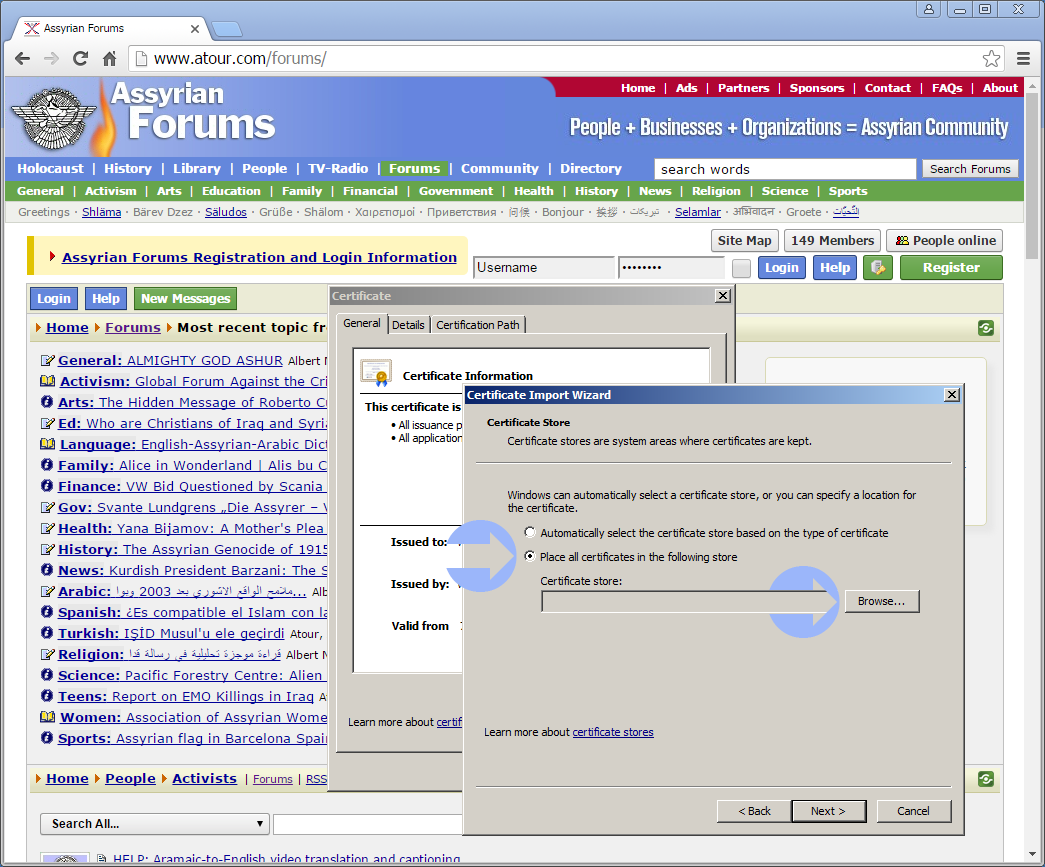The image size is (1045, 867).
Task: Click in the Username input field
Action: (544, 268)
